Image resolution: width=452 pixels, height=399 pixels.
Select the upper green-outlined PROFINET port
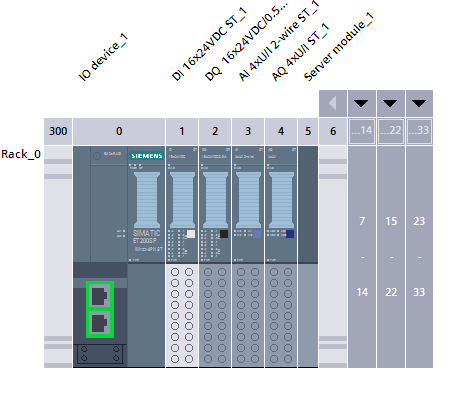(x=100, y=295)
